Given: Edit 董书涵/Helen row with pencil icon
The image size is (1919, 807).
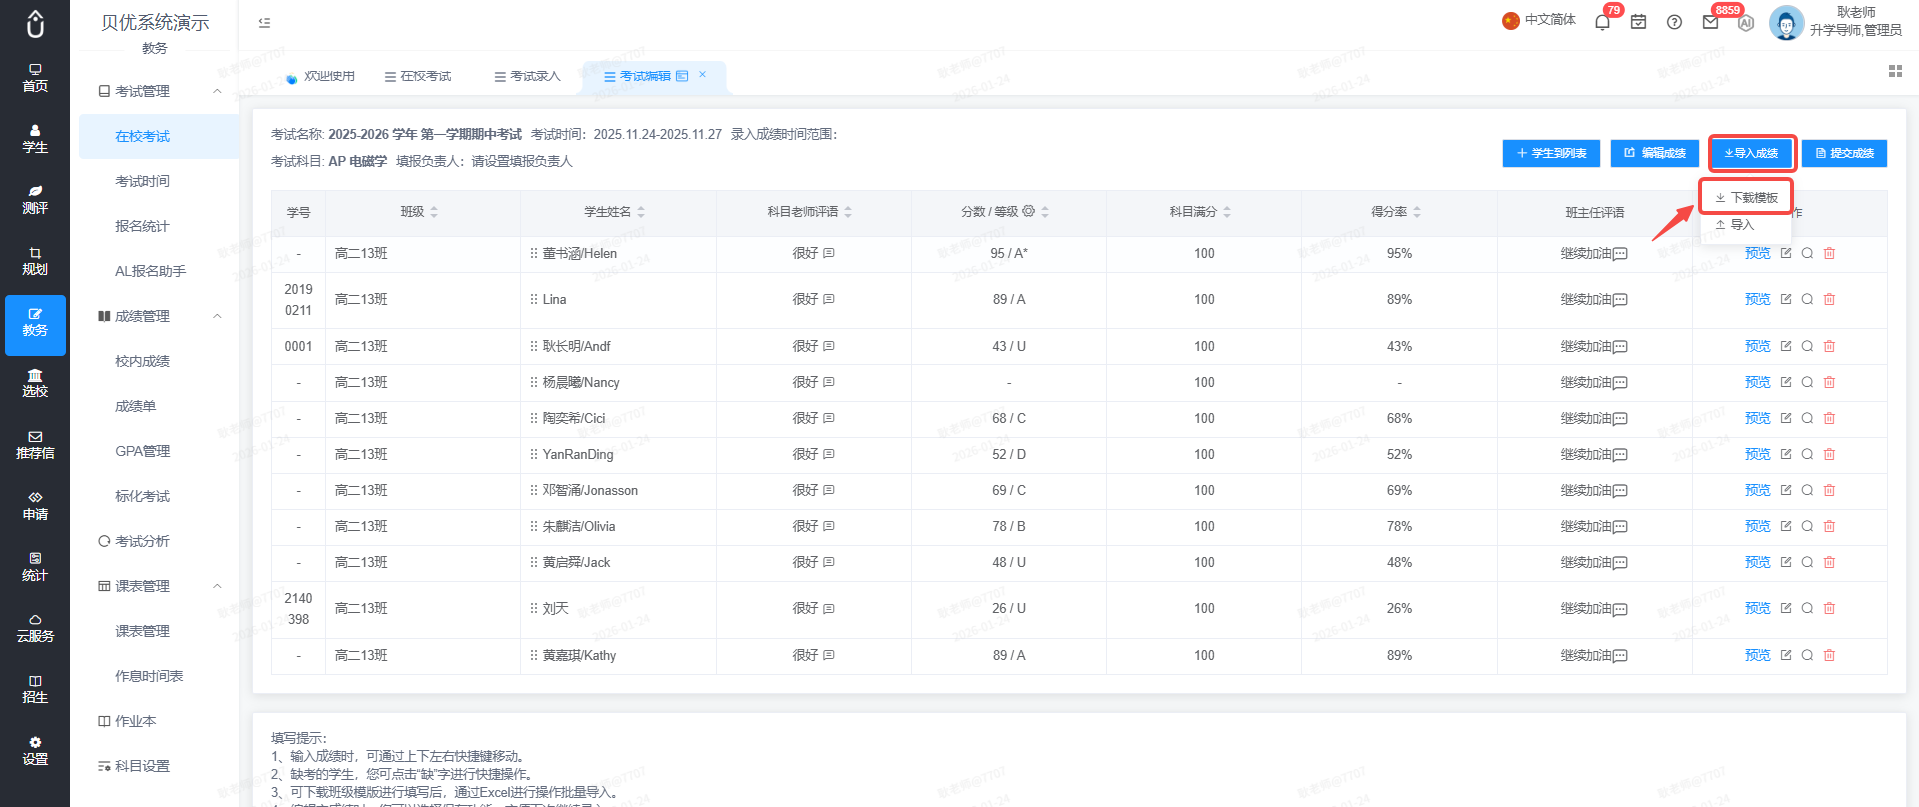Looking at the screenshot, I should [x=1785, y=253].
